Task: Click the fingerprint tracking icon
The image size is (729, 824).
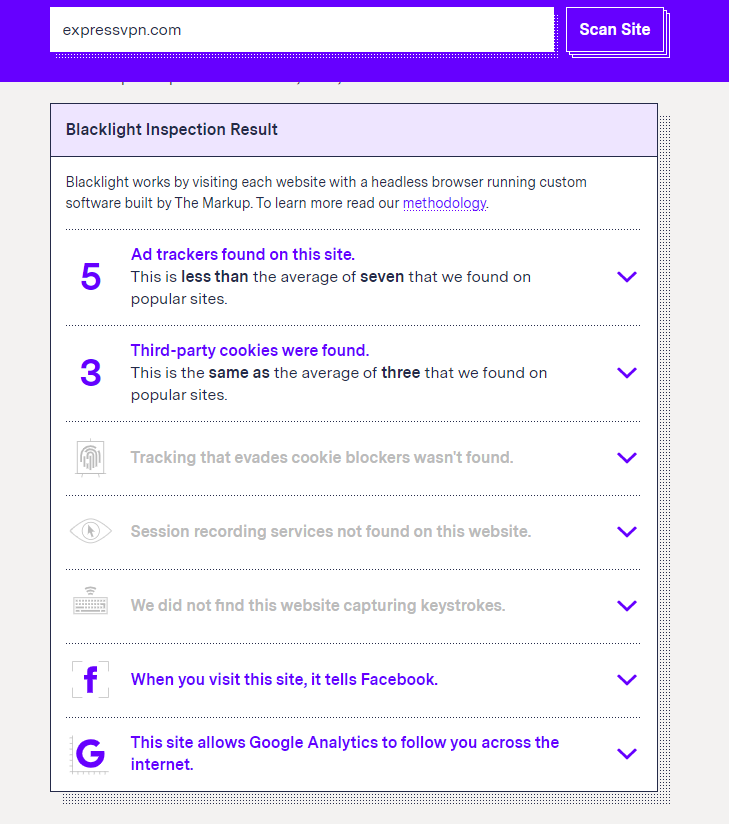Action: click(90, 458)
